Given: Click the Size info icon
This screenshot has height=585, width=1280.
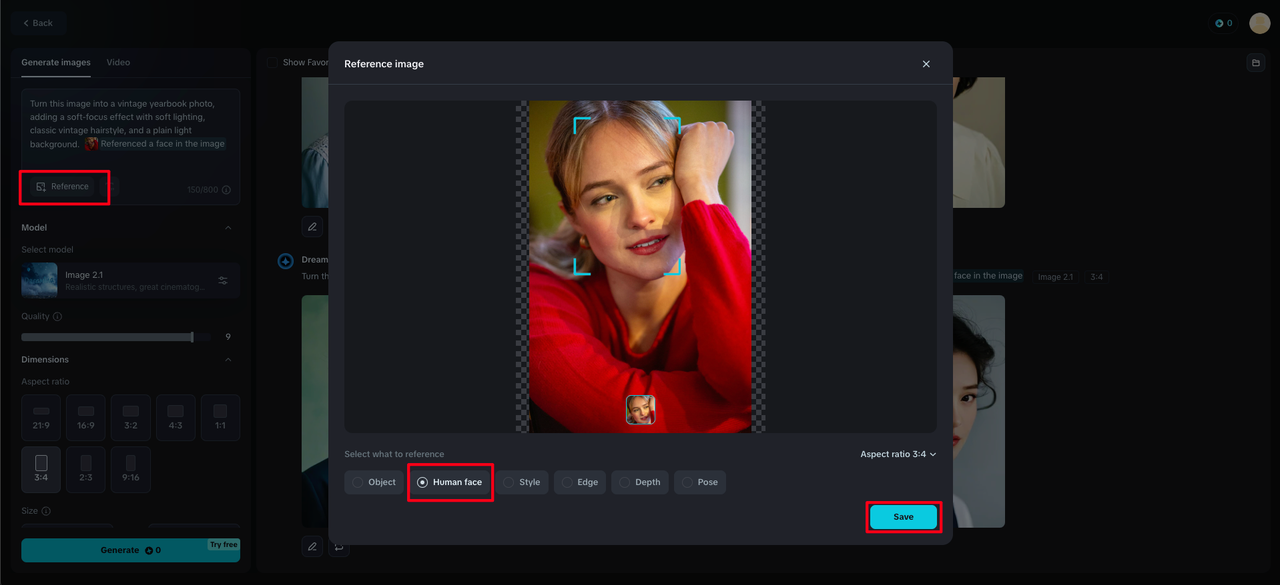Looking at the screenshot, I should coord(46,511).
